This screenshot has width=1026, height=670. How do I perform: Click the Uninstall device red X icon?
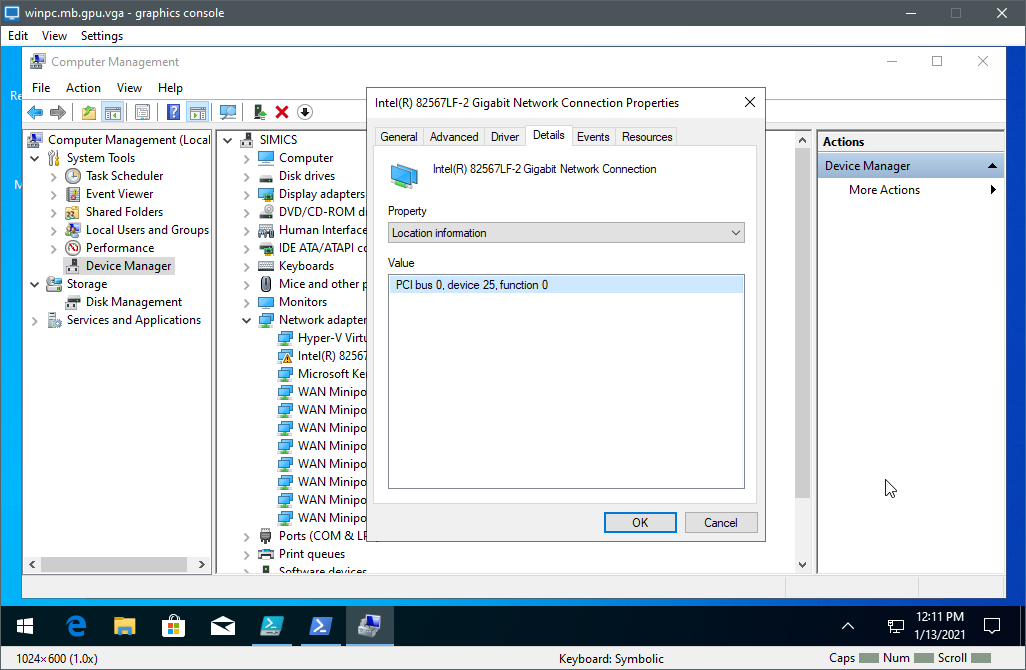(x=283, y=110)
